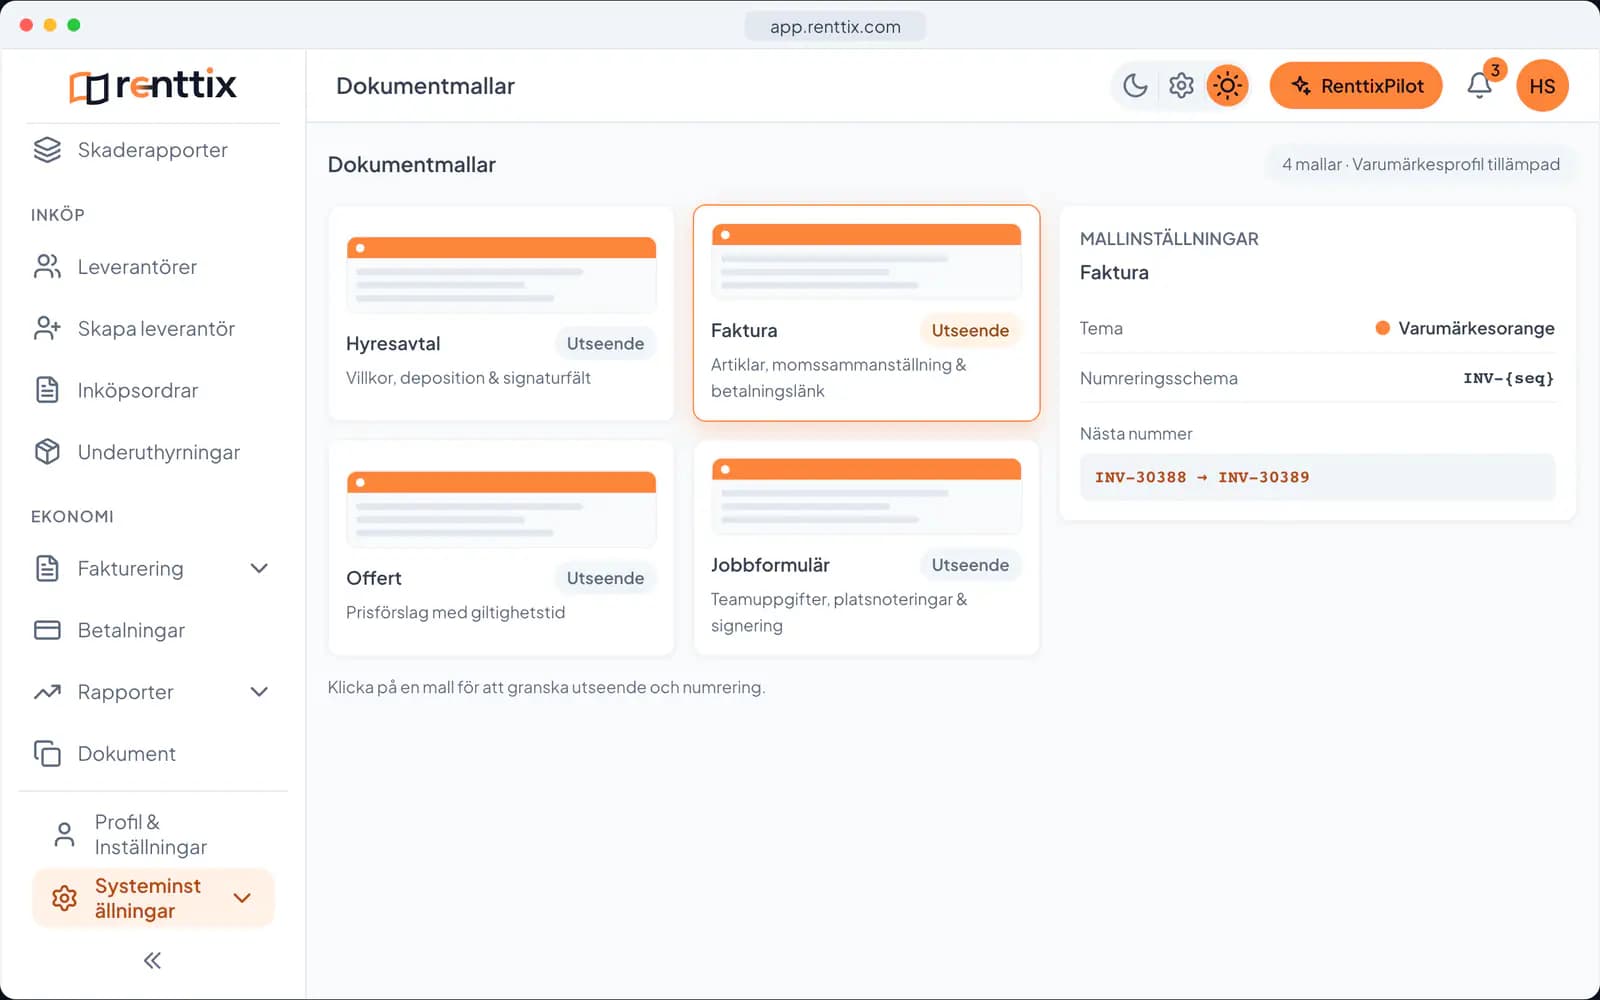Expand the Rapporter submenu chevron
This screenshot has width=1600, height=1000.
[x=259, y=692]
